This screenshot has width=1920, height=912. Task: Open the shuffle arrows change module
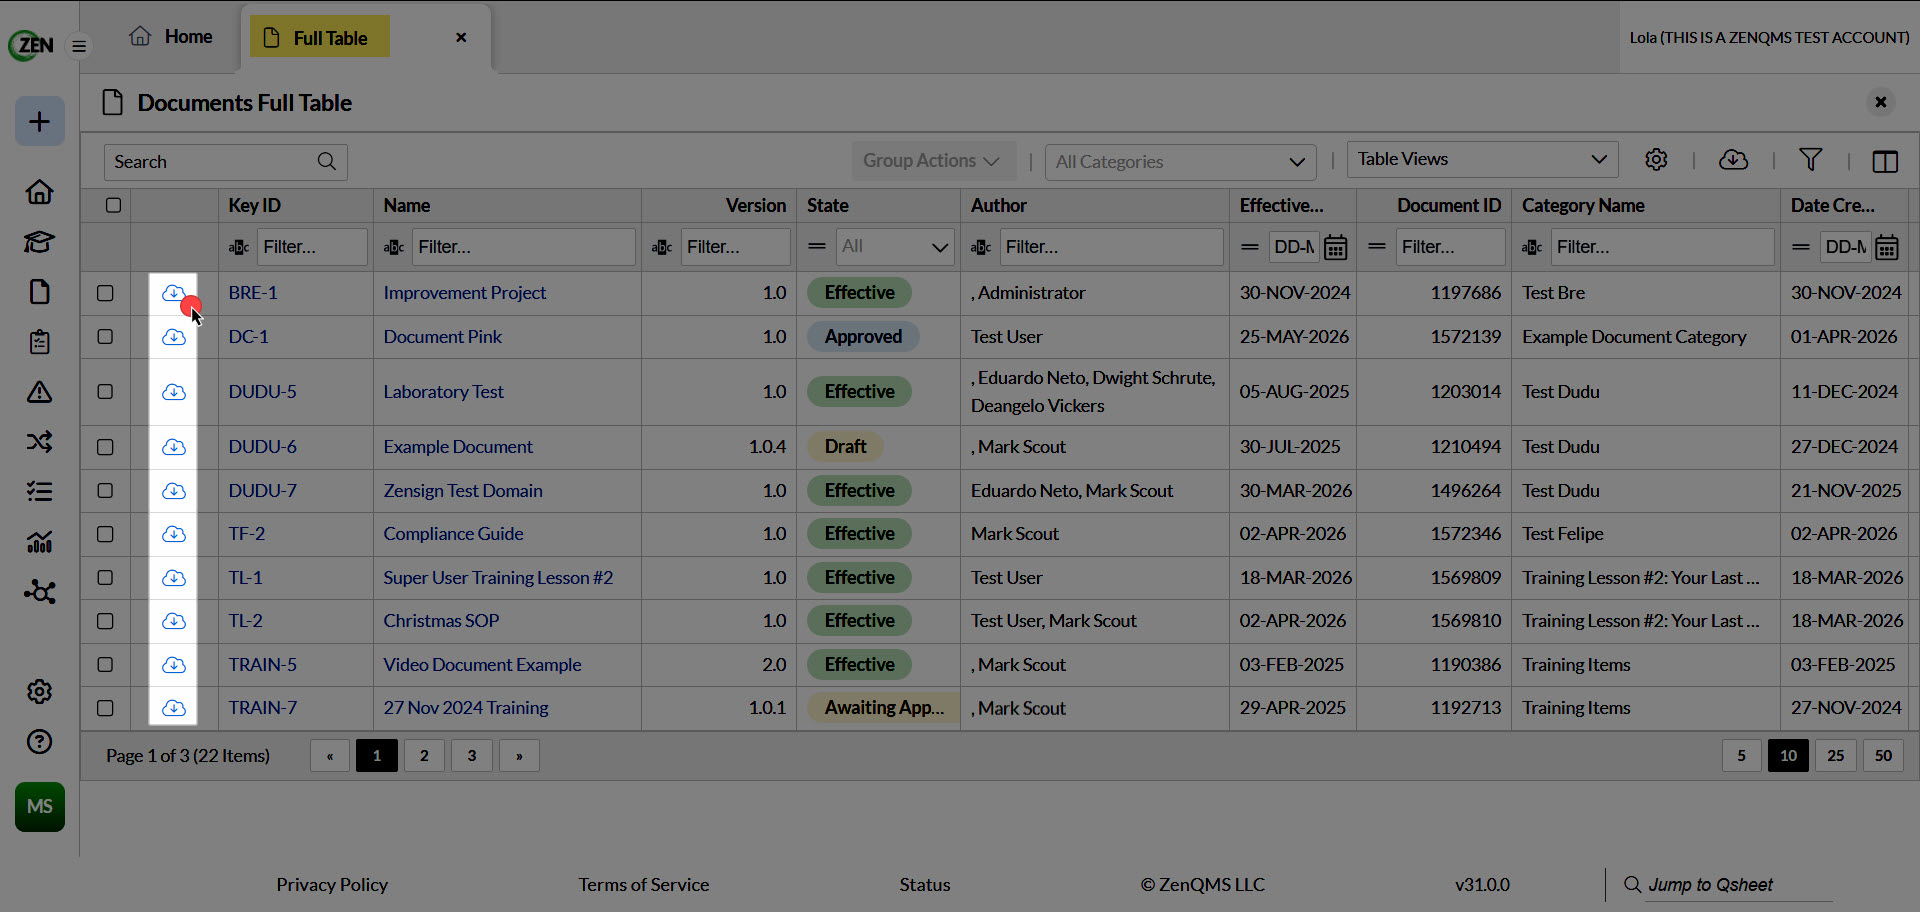40,442
